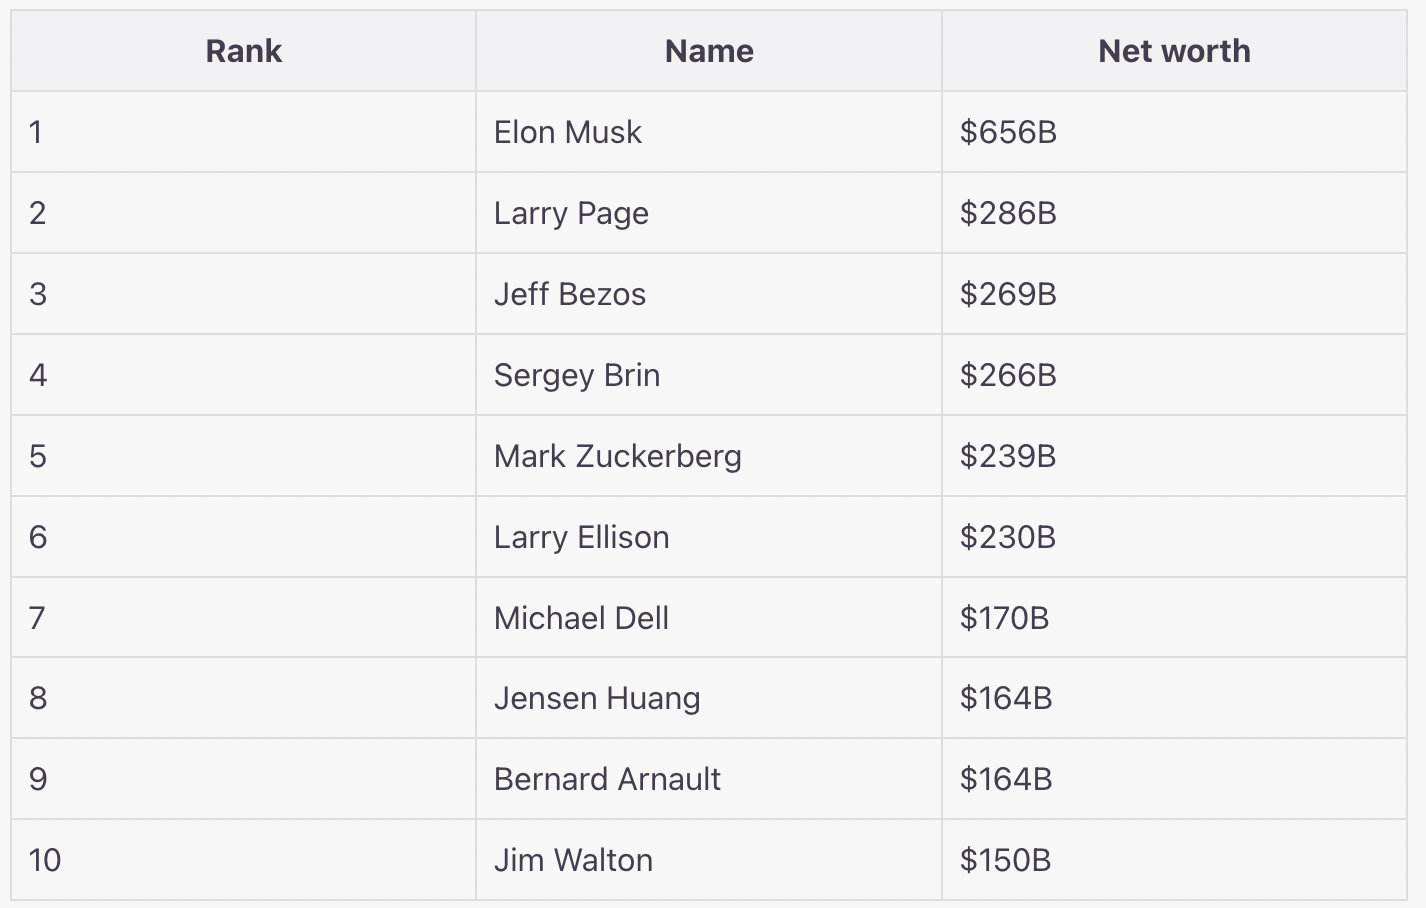Click the $656B net worth cell
This screenshot has width=1426, height=908.
pos(1008,132)
